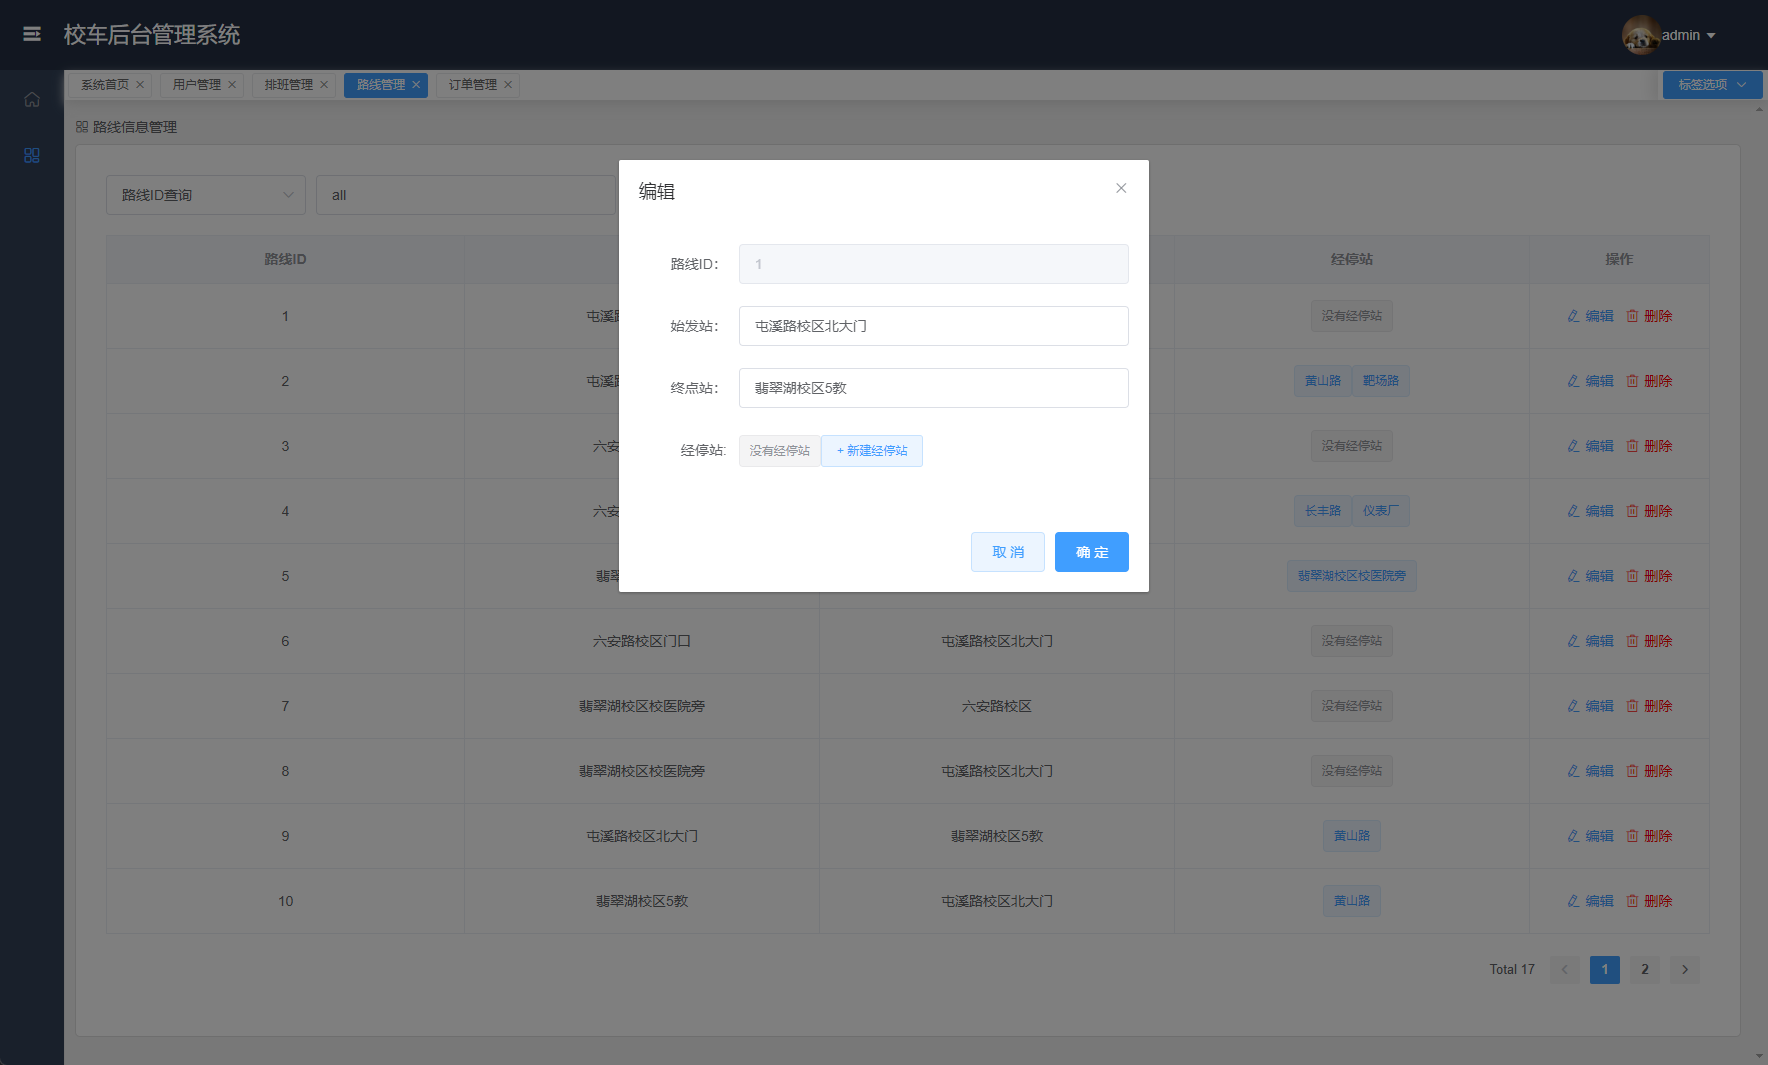Close the edit dialog with X icon
This screenshot has width=1768, height=1065.
(x=1121, y=188)
